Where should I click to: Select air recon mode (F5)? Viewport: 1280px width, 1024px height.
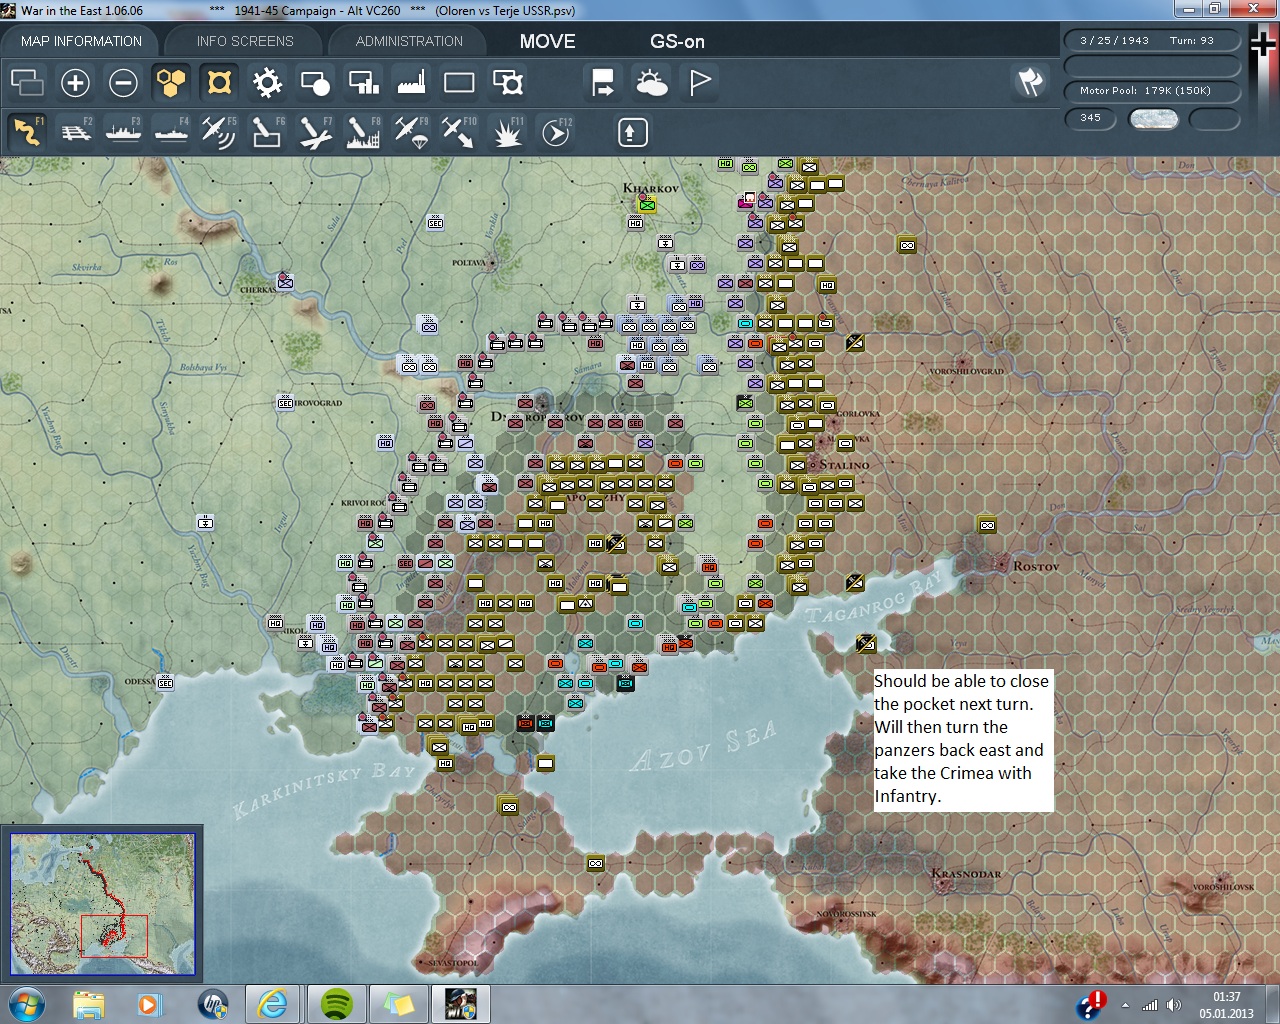coord(219,132)
